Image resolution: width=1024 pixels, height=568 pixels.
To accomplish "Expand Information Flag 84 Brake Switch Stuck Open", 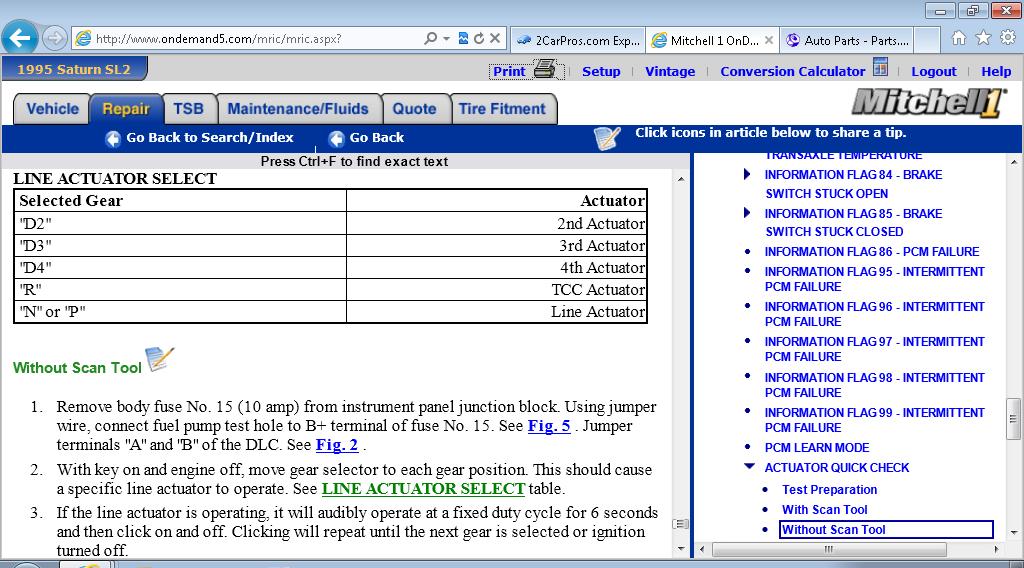I will [x=747, y=174].
